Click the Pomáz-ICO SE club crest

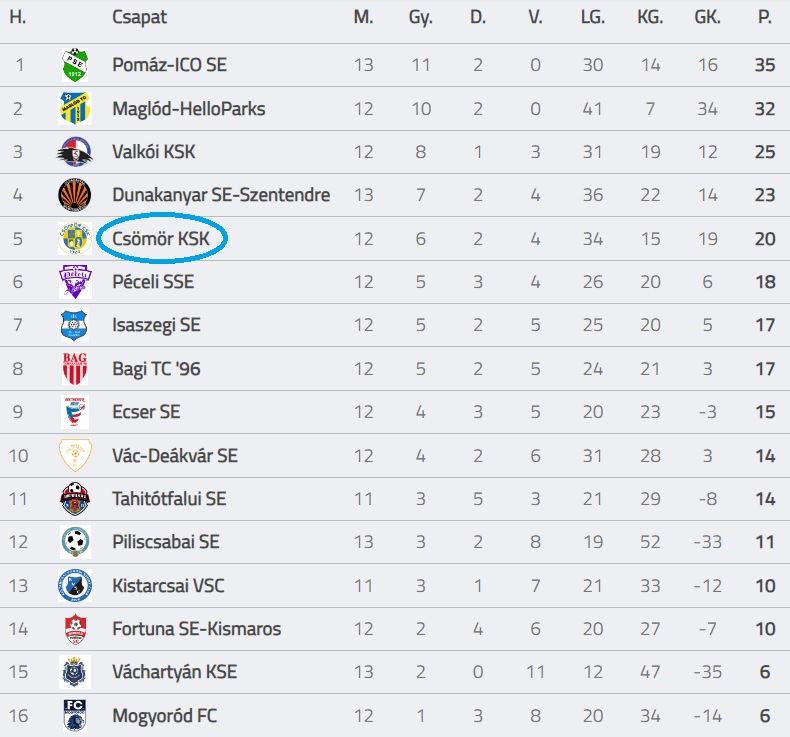coord(75,65)
